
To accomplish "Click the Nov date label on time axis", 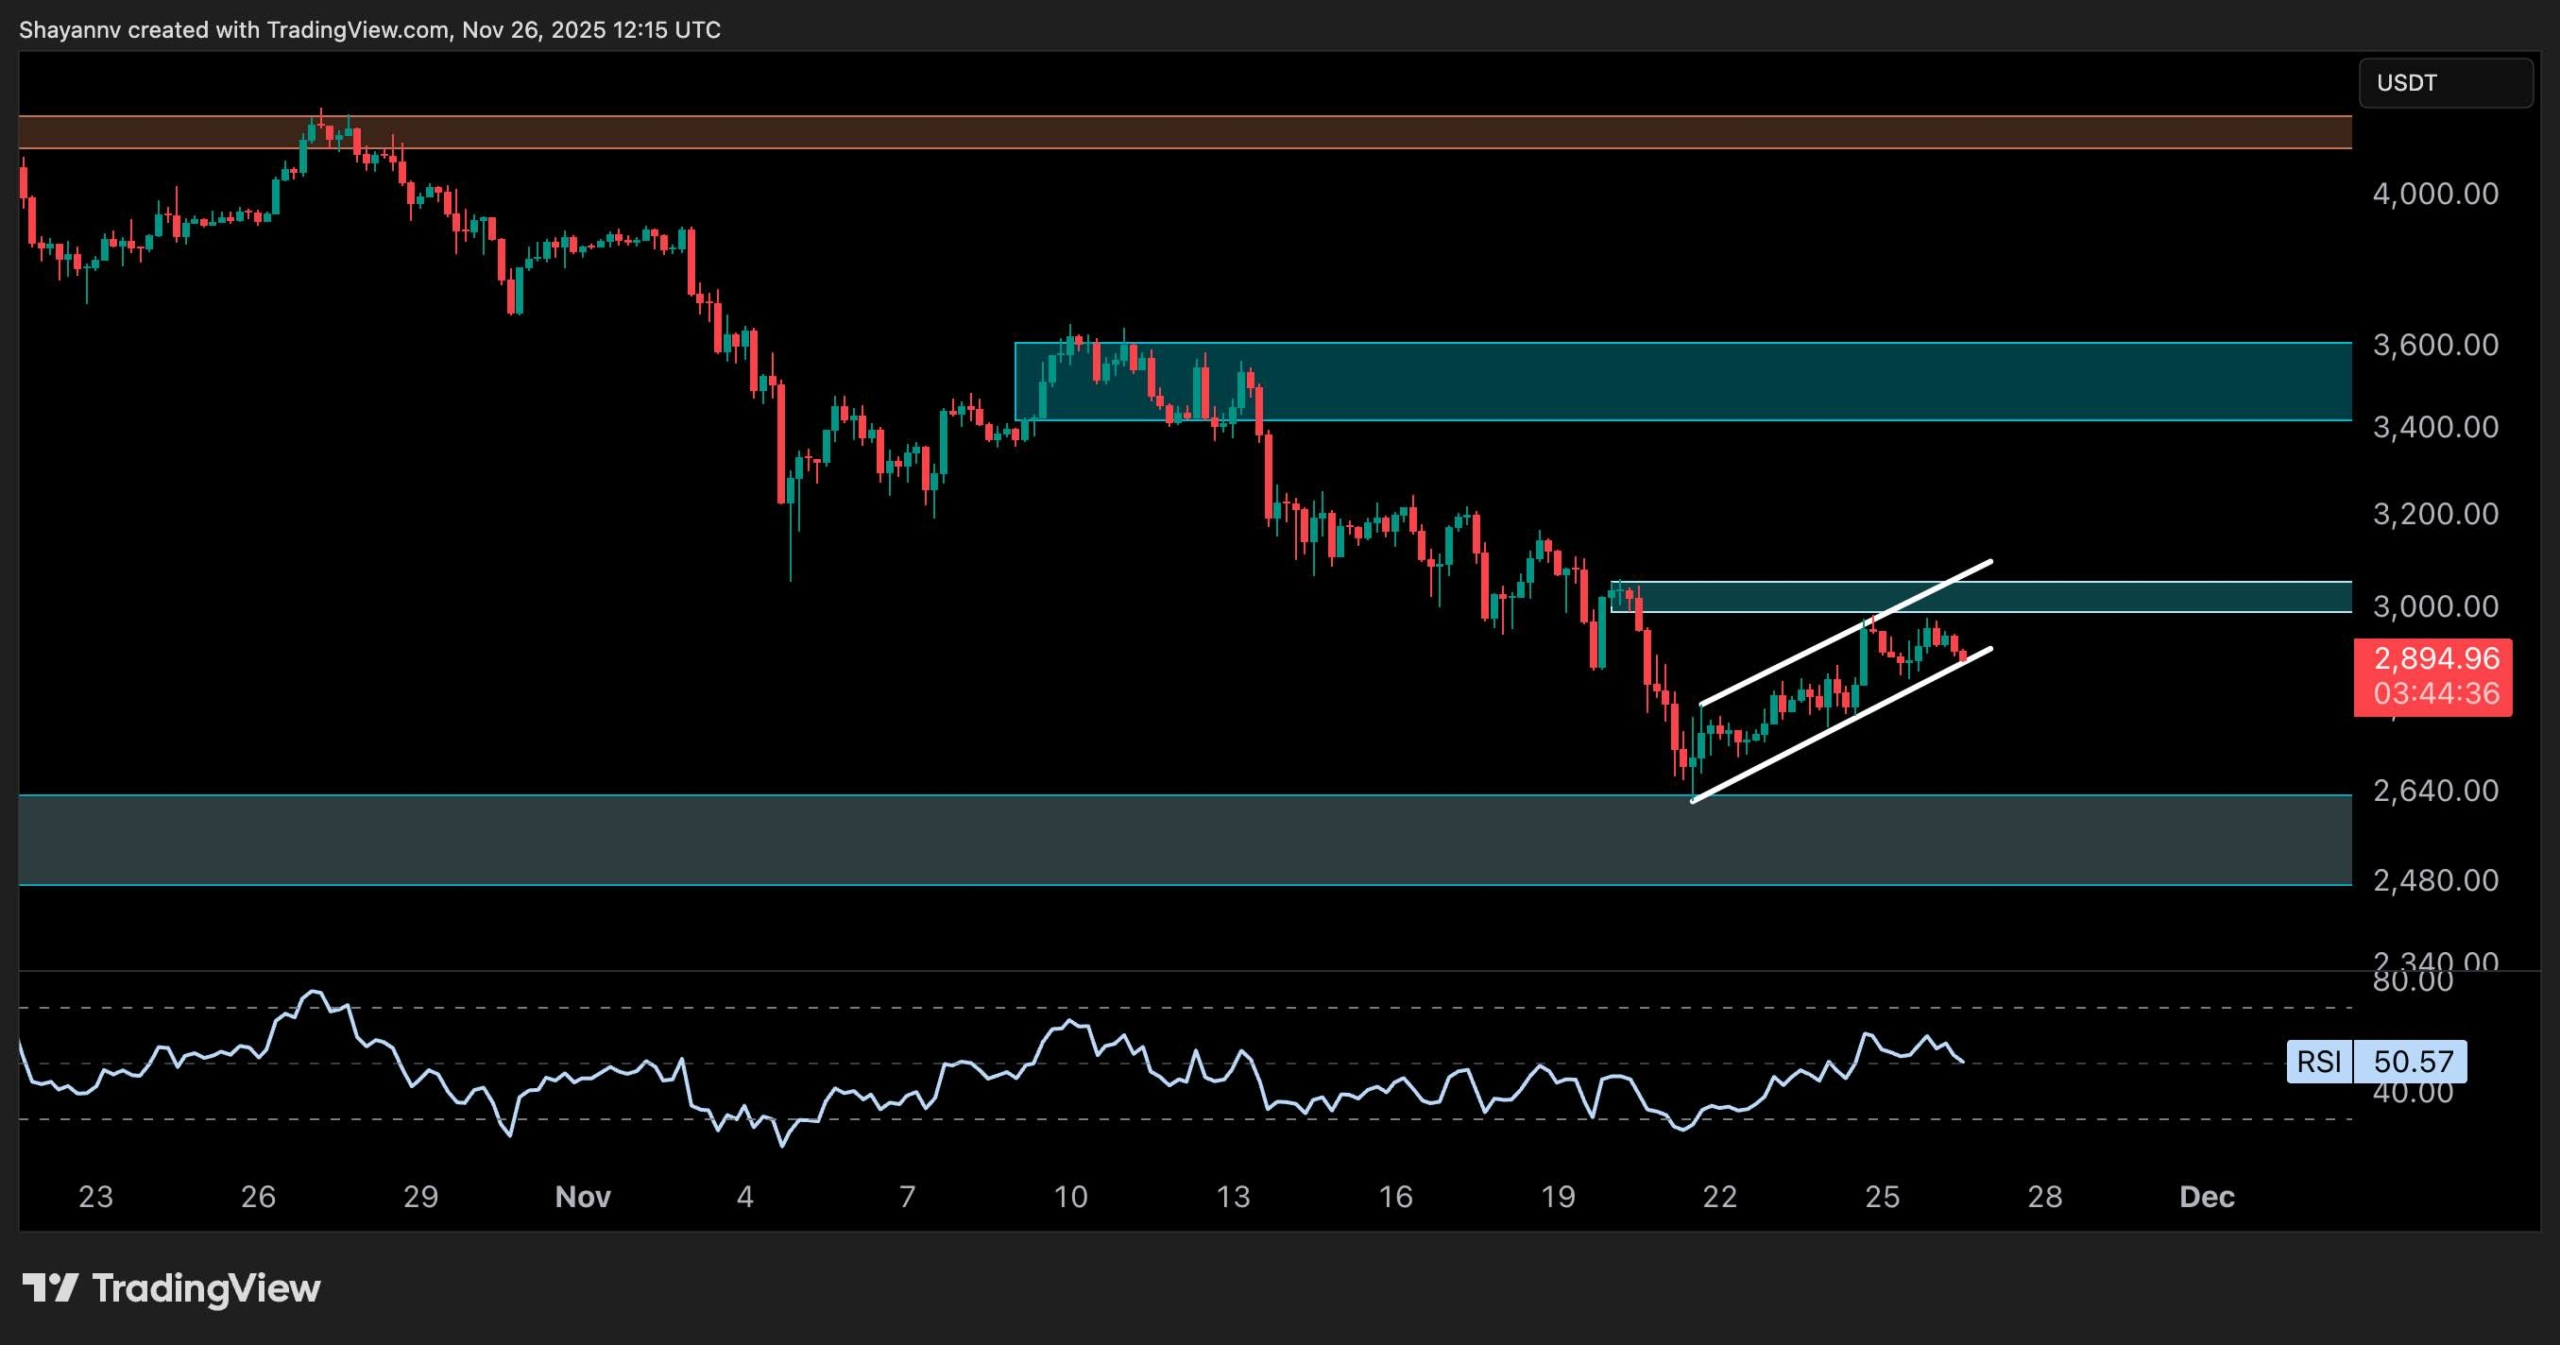I will 582,1197.
